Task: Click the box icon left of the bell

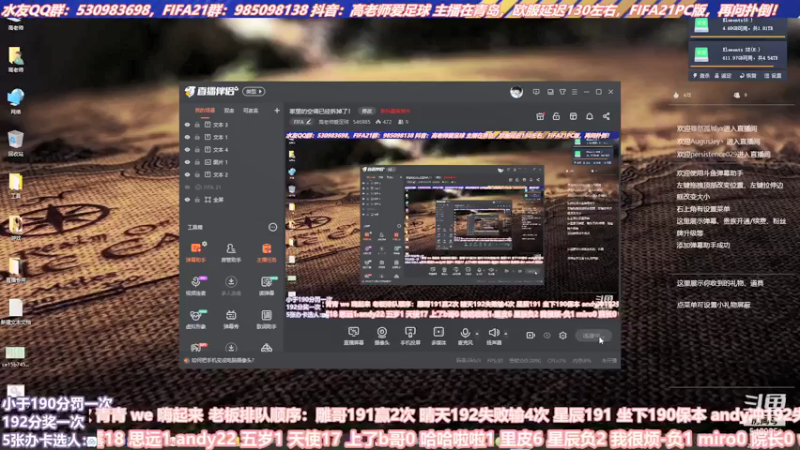Action: coord(573,116)
